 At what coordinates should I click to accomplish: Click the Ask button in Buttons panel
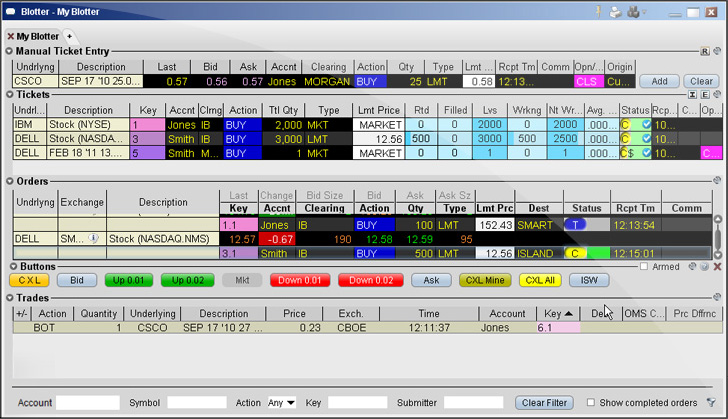pyautogui.click(x=431, y=280)
